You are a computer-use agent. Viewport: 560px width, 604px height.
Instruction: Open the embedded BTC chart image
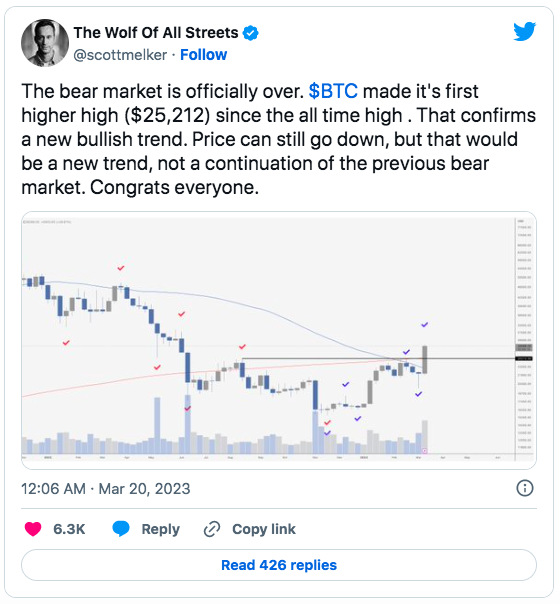[x=279, y=340]
